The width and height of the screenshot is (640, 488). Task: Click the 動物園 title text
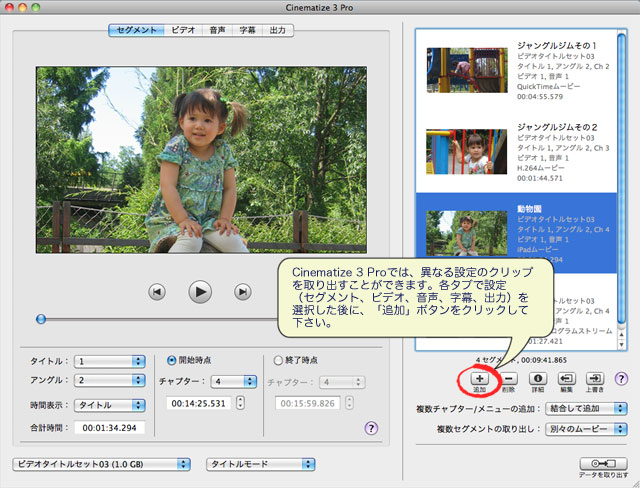point(529,209)
